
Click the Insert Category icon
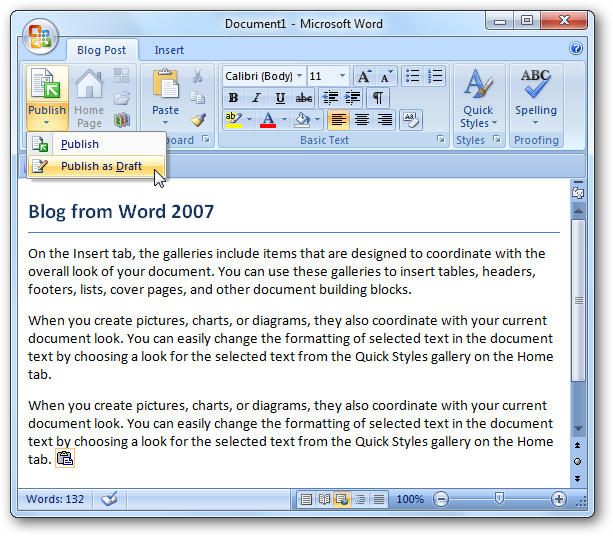[x=121, y=75]
